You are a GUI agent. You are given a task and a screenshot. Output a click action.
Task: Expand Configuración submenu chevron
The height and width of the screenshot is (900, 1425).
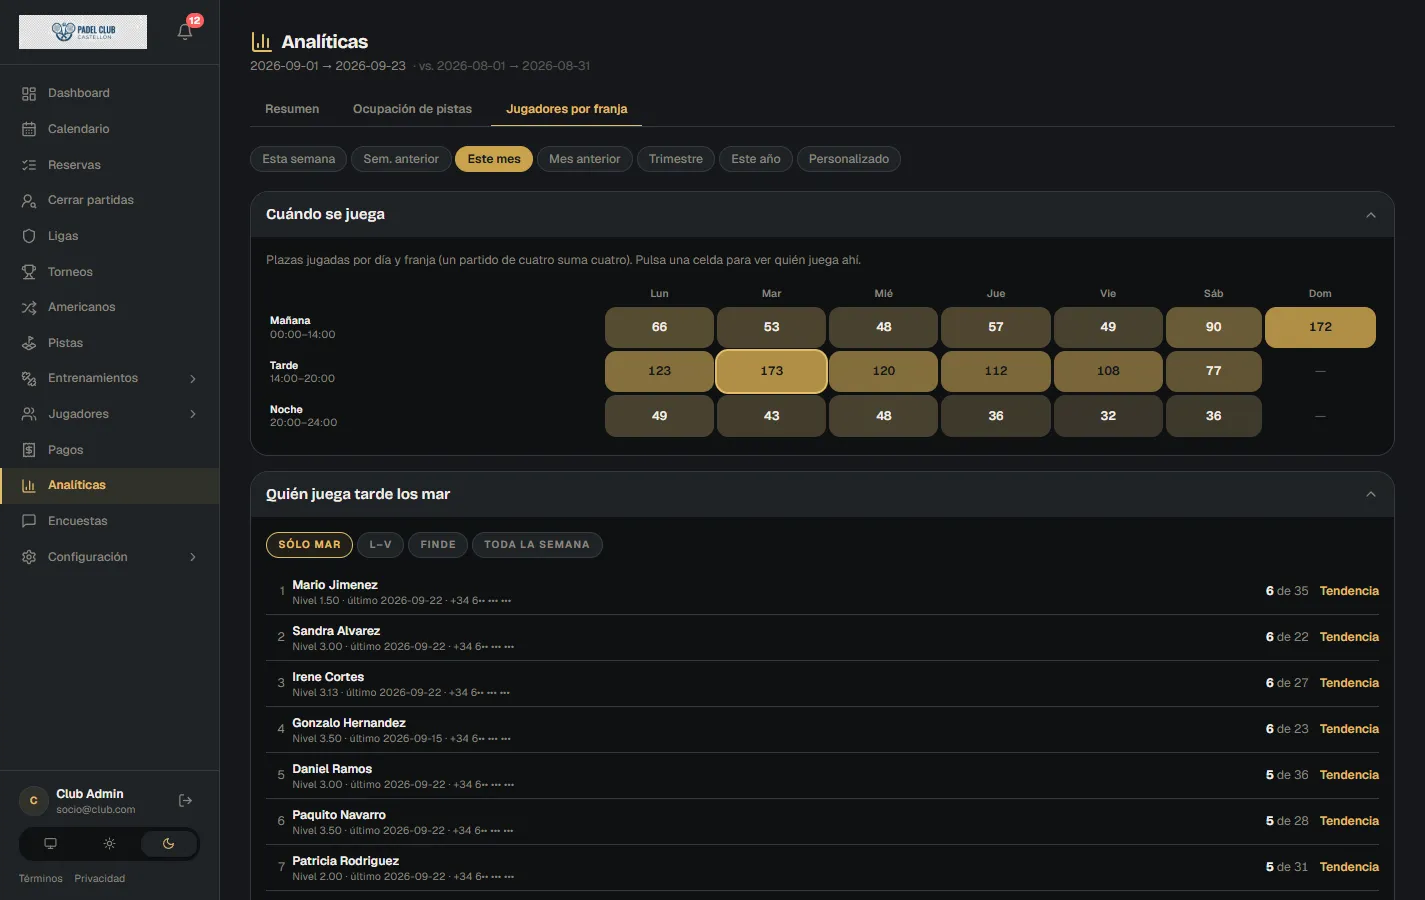tap(193, 557)
